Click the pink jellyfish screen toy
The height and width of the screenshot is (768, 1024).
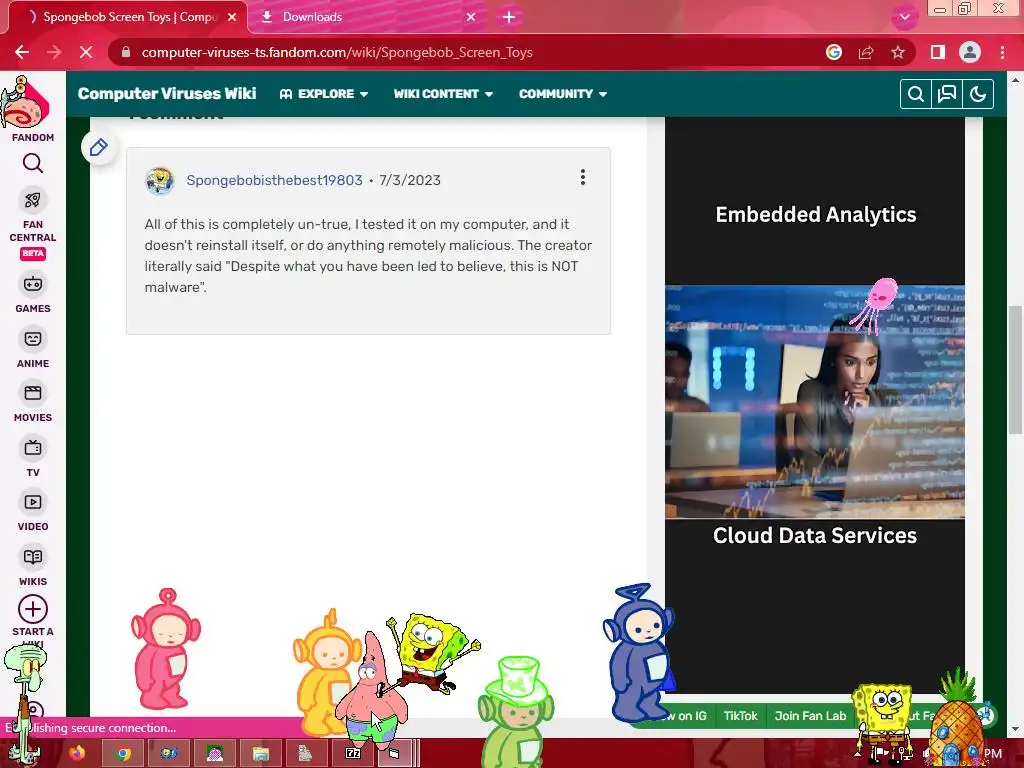click(x=874, y=305)
